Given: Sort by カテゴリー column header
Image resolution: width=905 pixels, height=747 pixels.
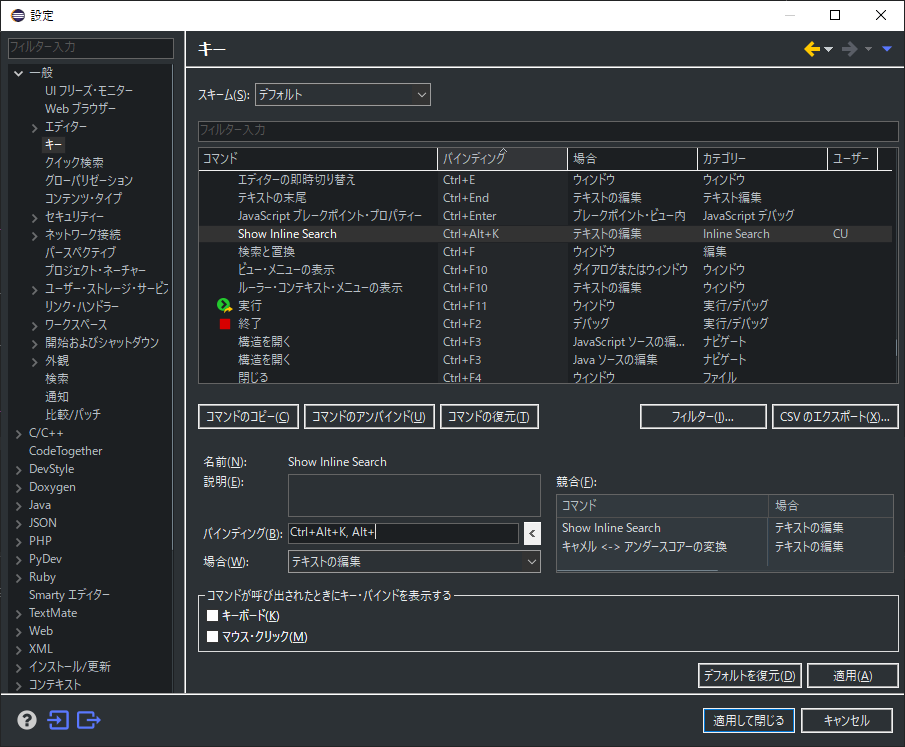Looking at the screenshot, I should 762,159.
